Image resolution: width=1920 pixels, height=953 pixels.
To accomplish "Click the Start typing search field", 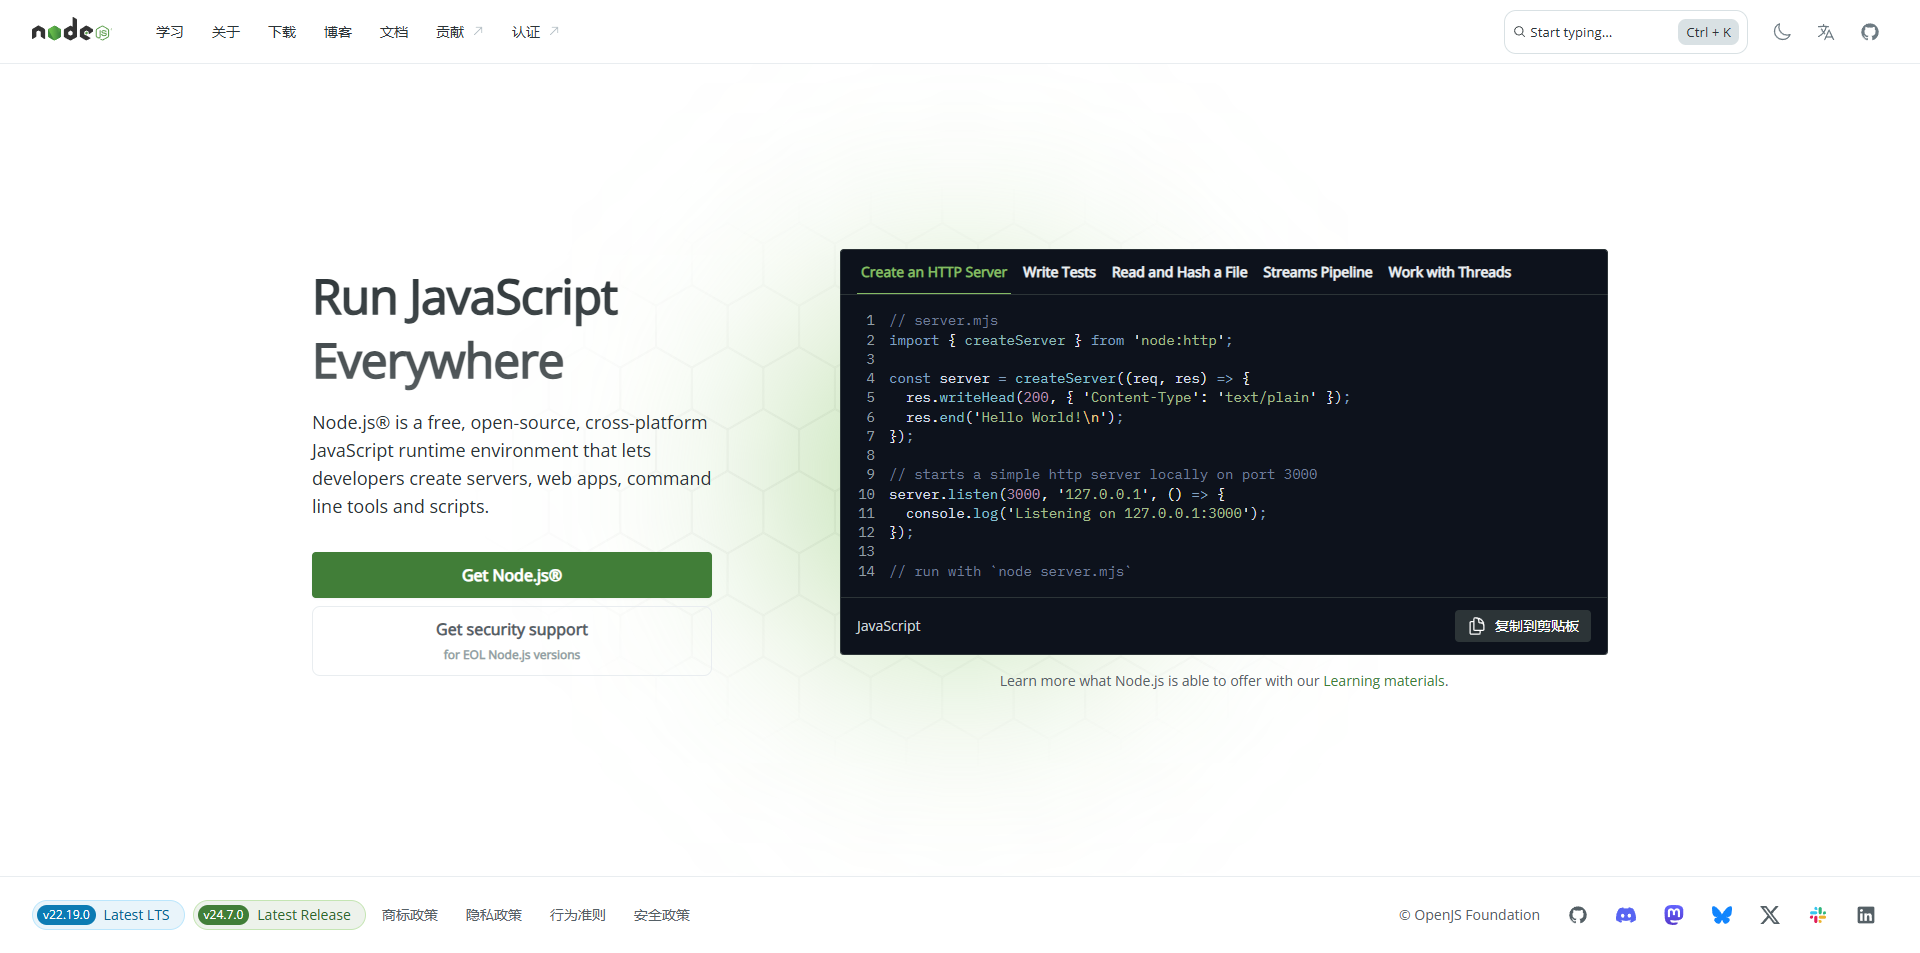I will pyautogui.click(x=1625, y=32).
